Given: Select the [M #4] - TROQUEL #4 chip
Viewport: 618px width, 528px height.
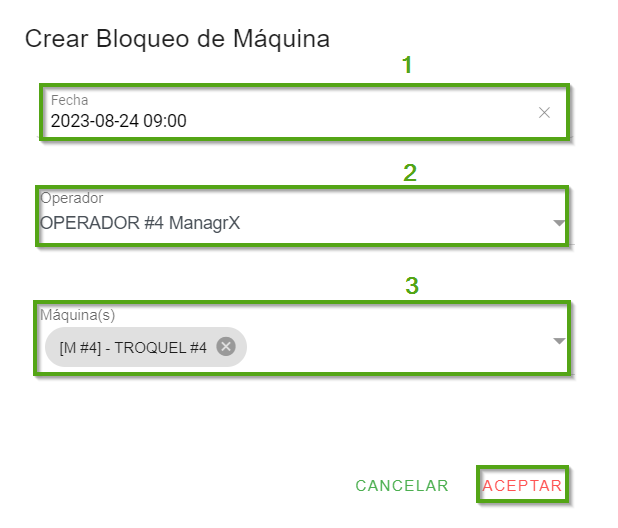Looking at the screenshot, I should pyautogui.click(x=133, y=347).
